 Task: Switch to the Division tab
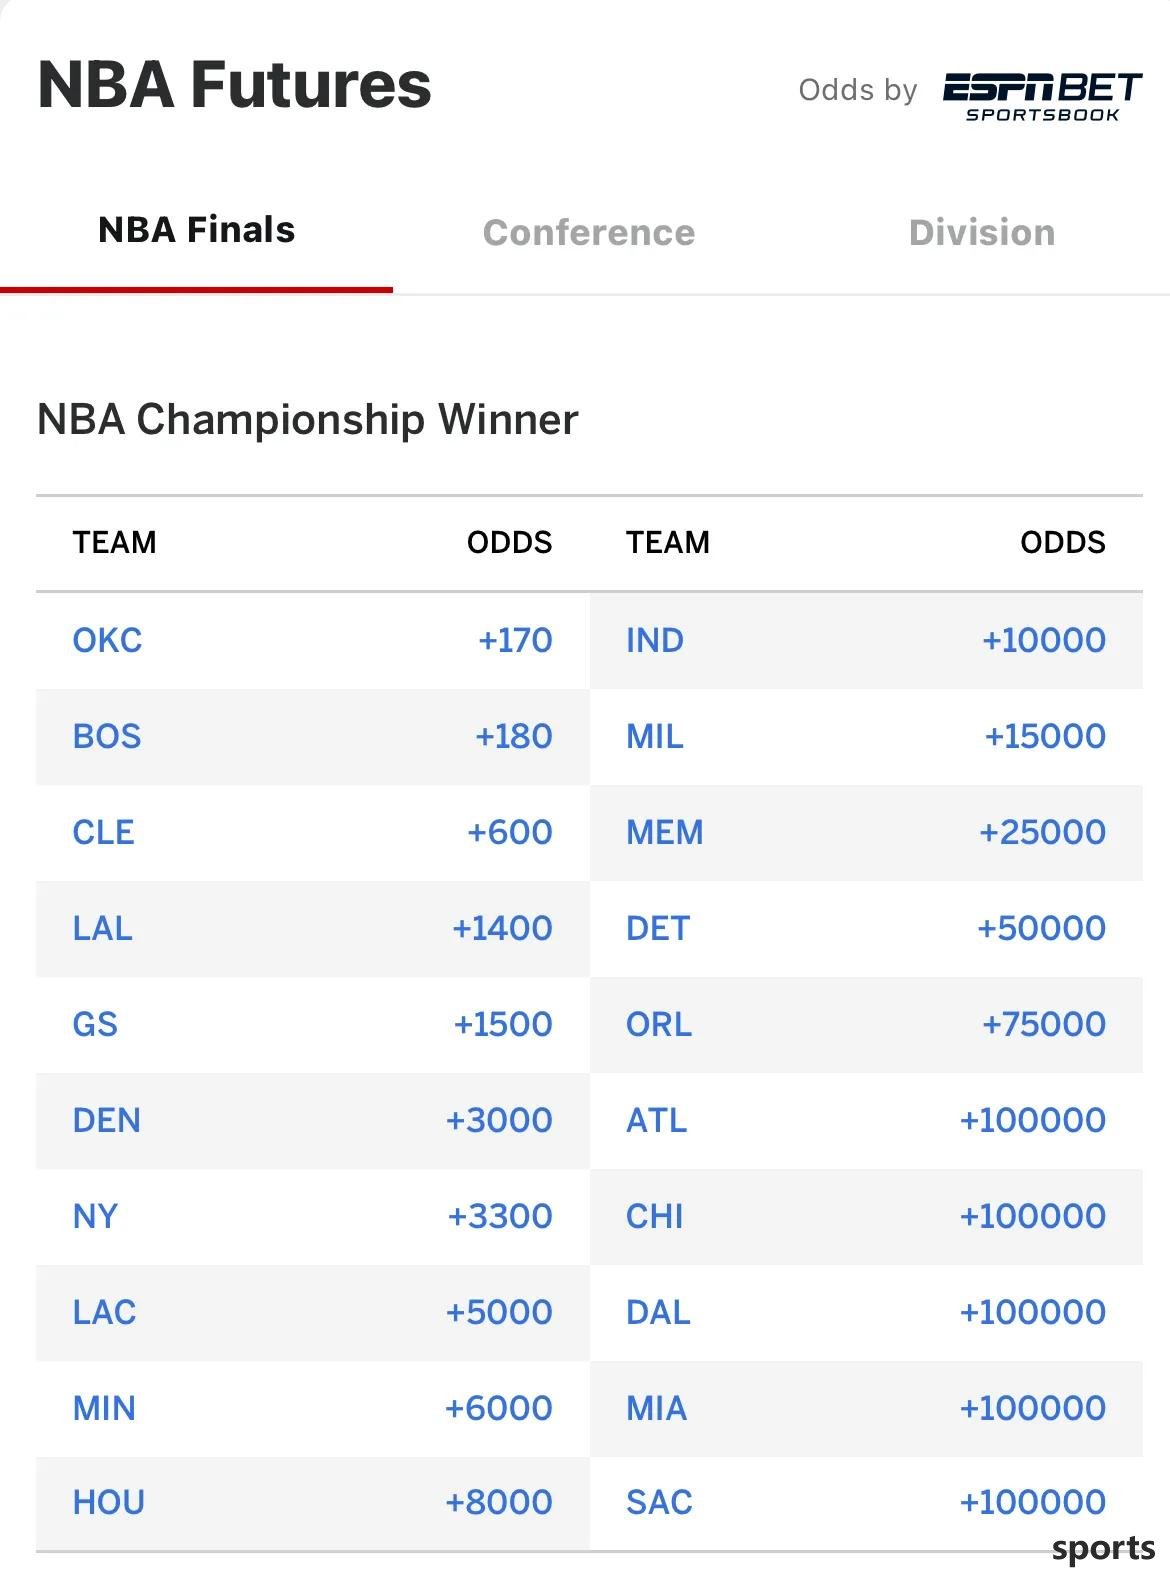(982, 233)
